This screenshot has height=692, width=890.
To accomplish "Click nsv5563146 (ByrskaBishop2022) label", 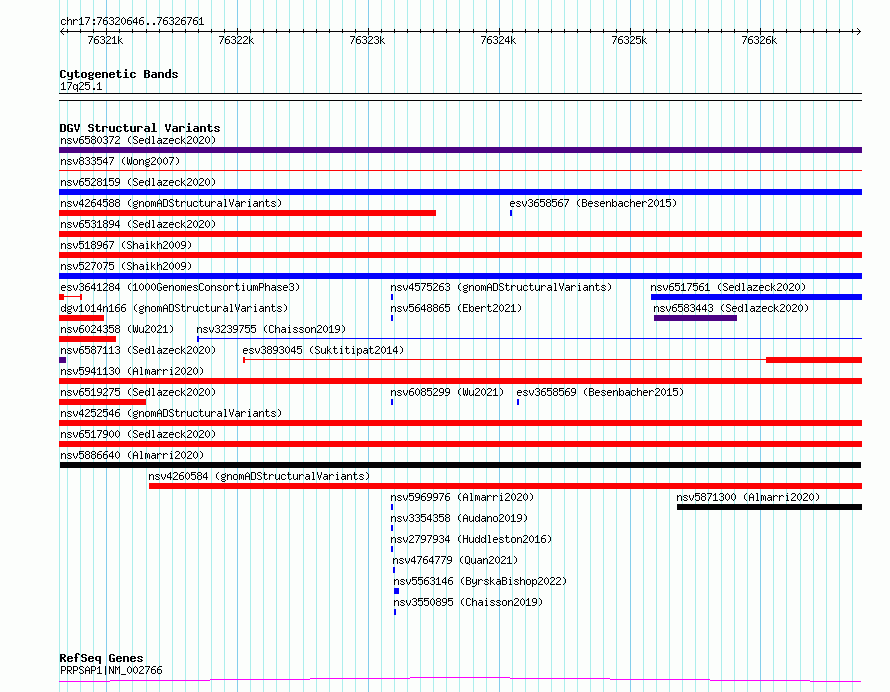I will click(x=480, y=581).
